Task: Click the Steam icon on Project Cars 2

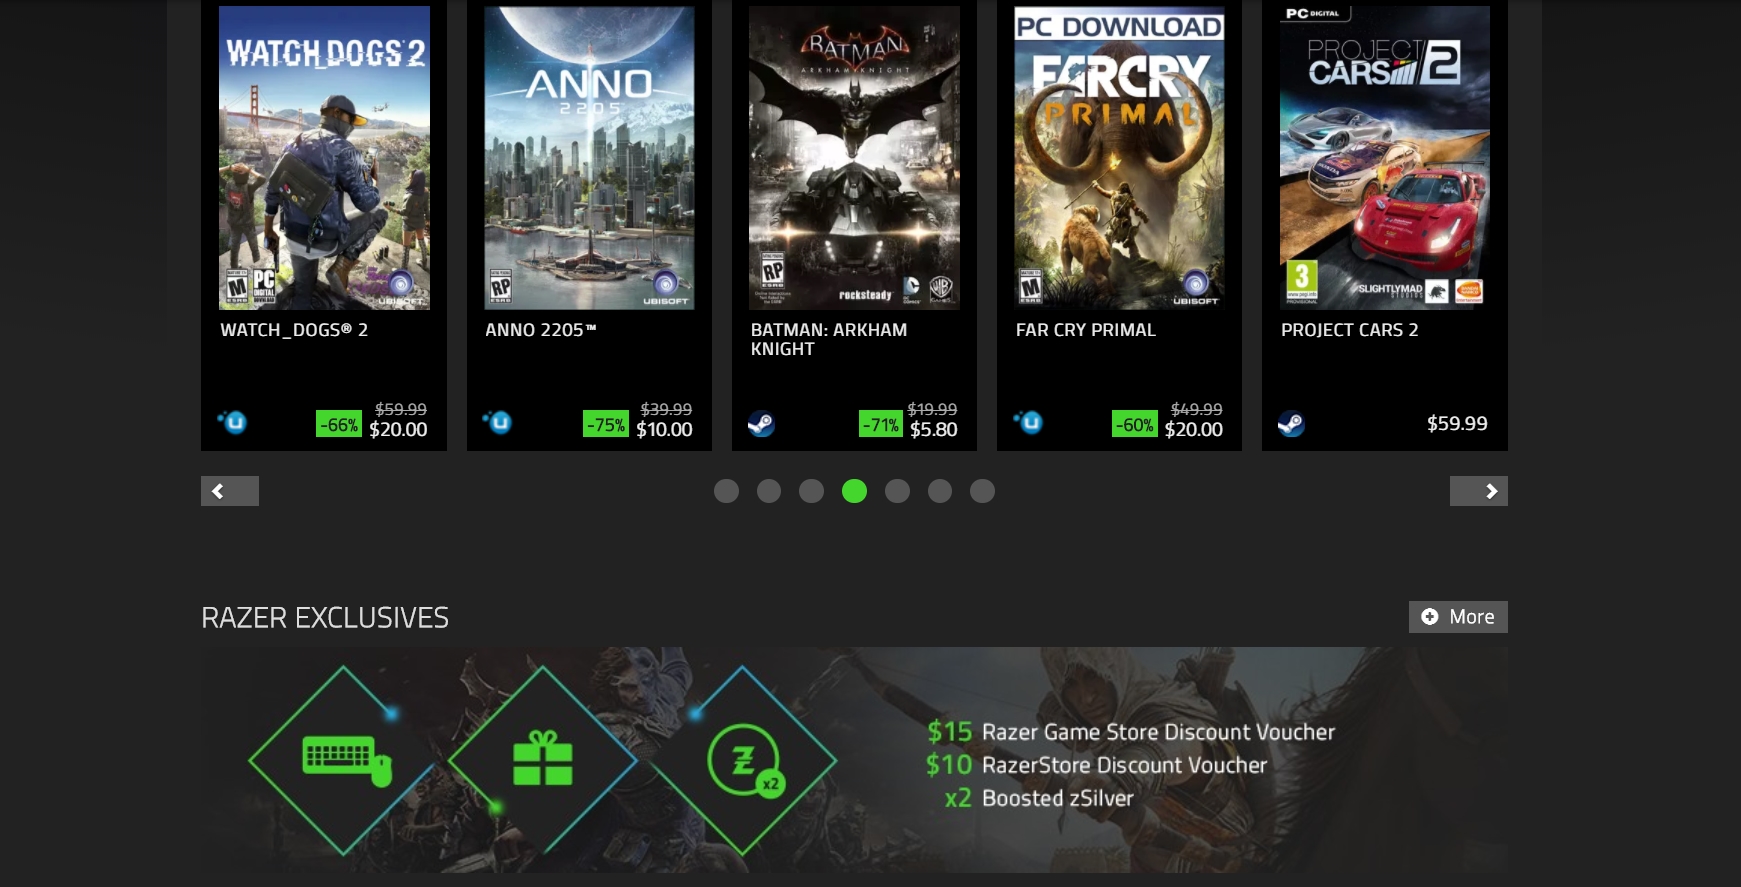Action: pyautogui.click(x=1291, y=424)
